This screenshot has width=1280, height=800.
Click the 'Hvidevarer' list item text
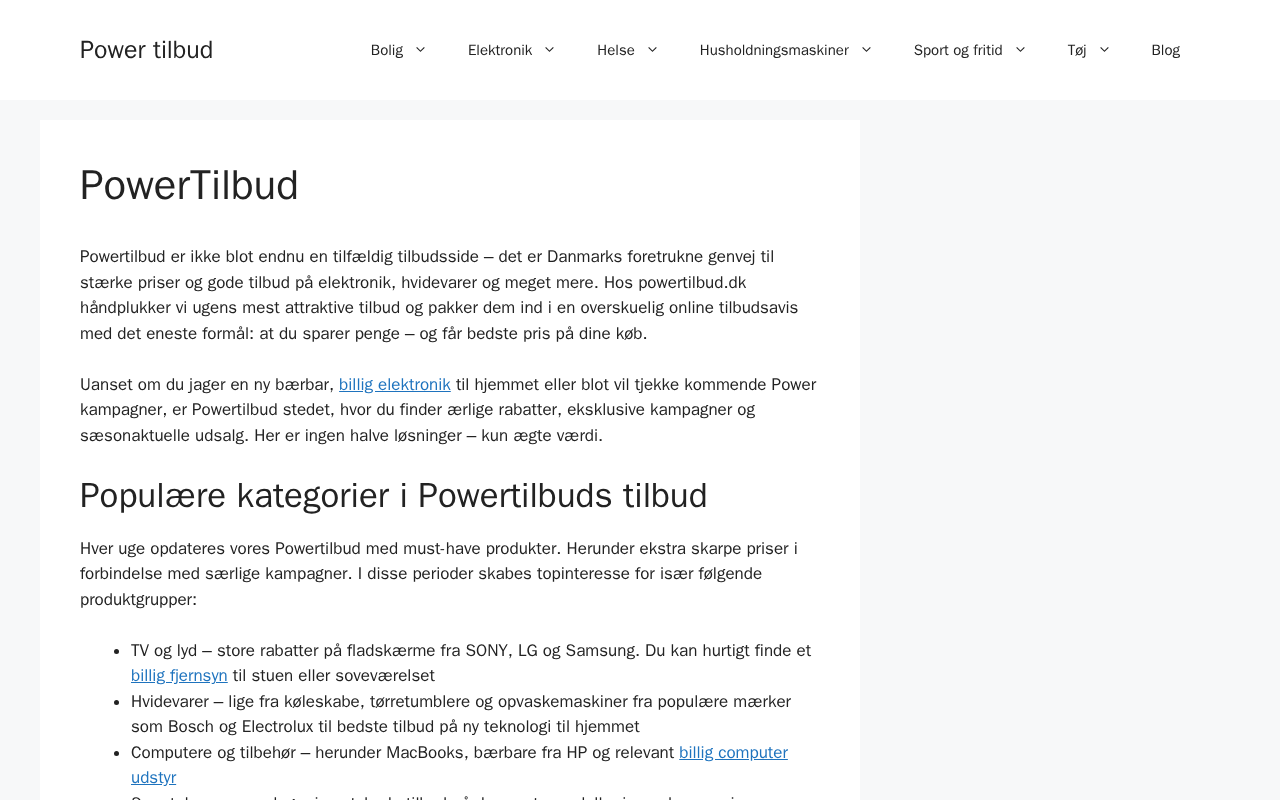pos(461,714)
